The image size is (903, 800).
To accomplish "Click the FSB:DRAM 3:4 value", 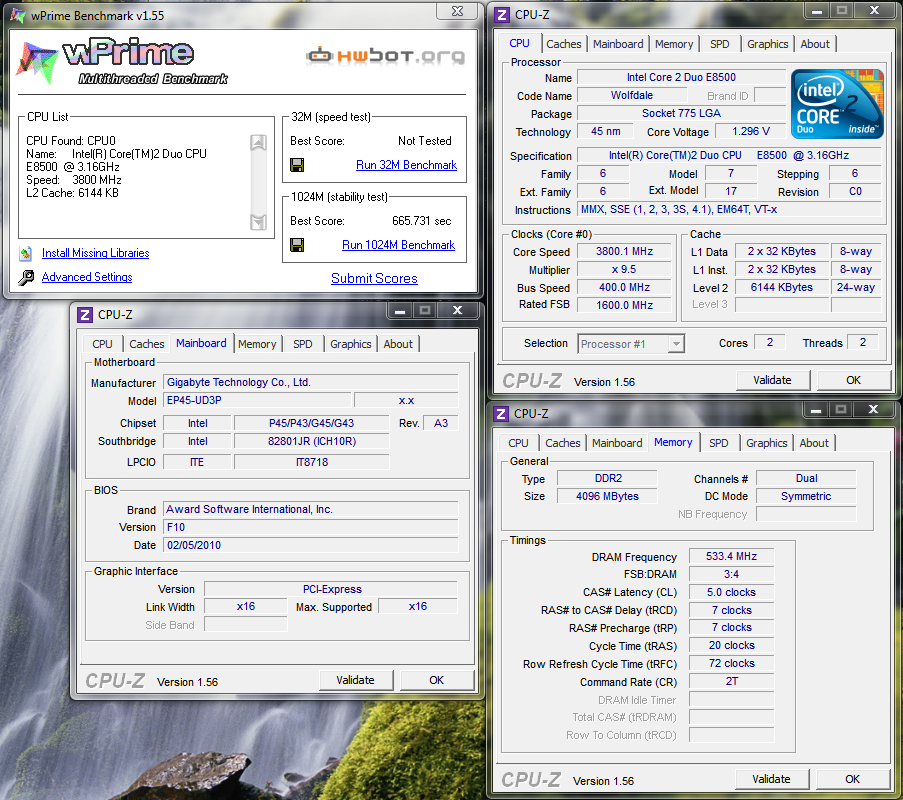I will point(731,574).
